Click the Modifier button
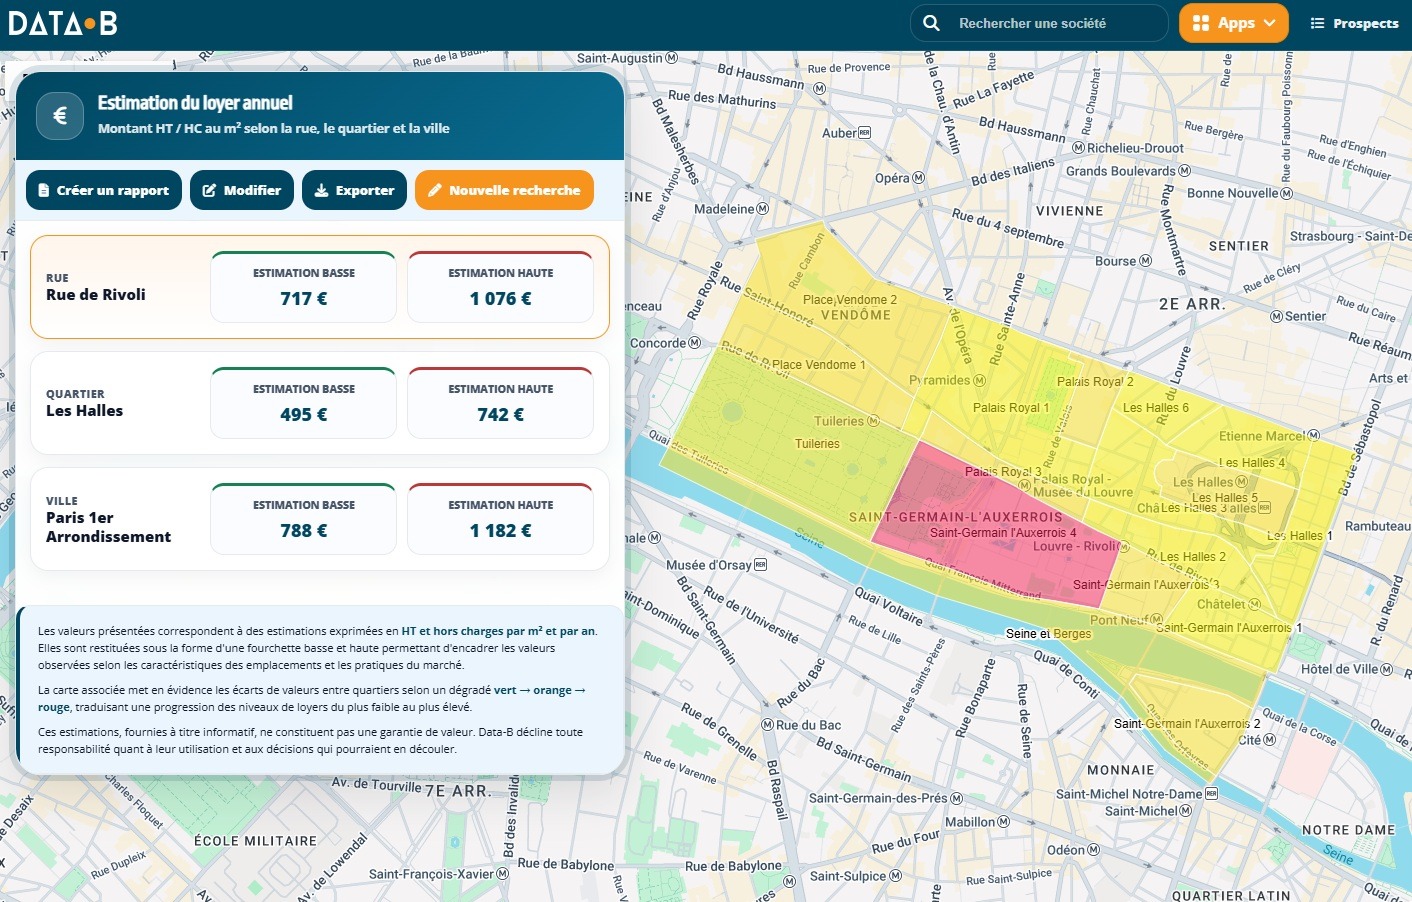 pos(242,190)
